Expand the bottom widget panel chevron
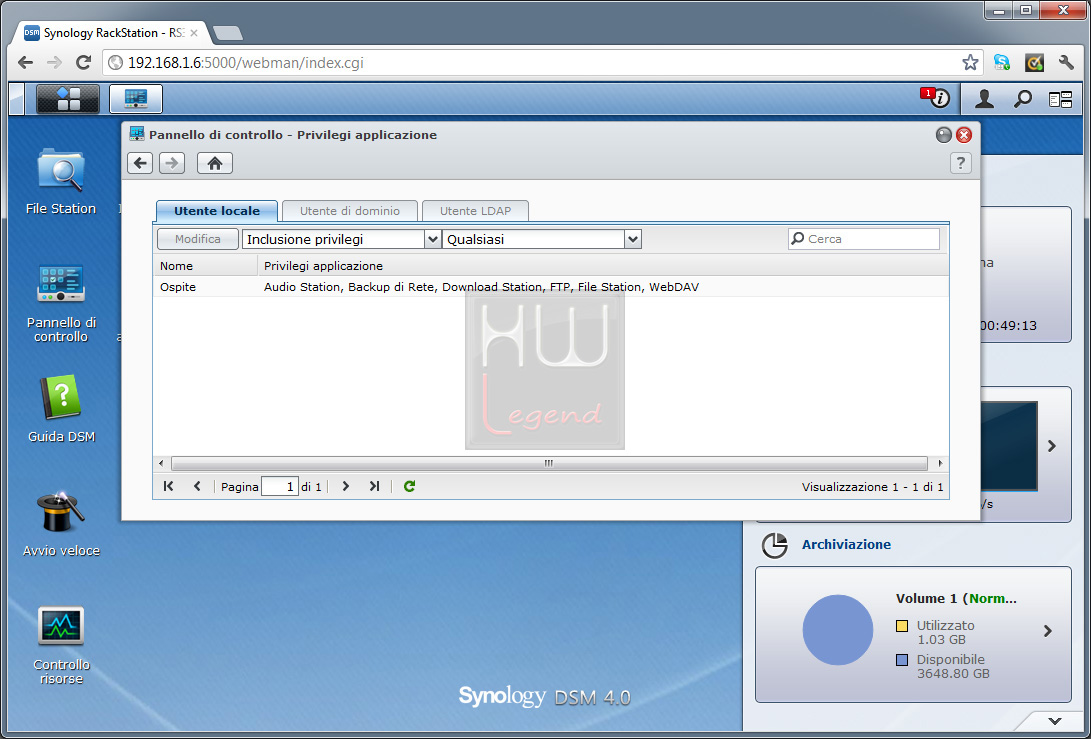1091x739 pixels. pos(1055,721)
